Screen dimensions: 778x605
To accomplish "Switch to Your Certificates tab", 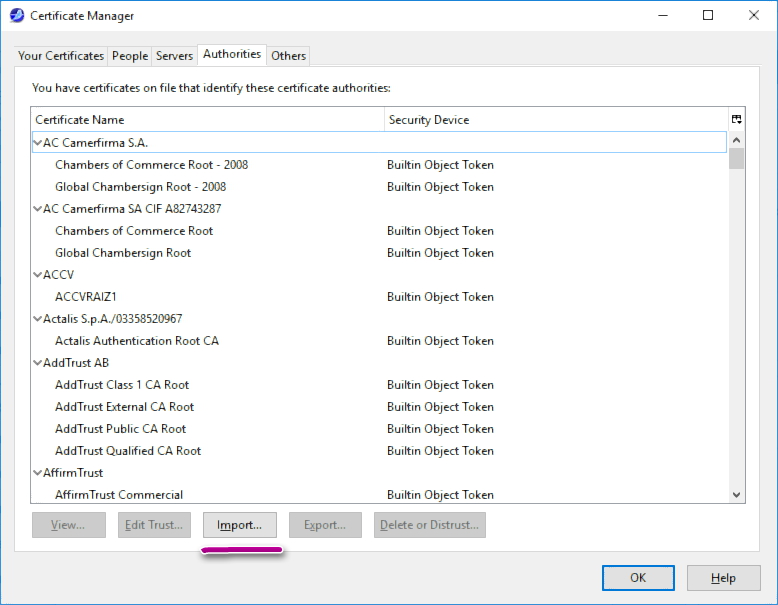I will pos(61,56).
